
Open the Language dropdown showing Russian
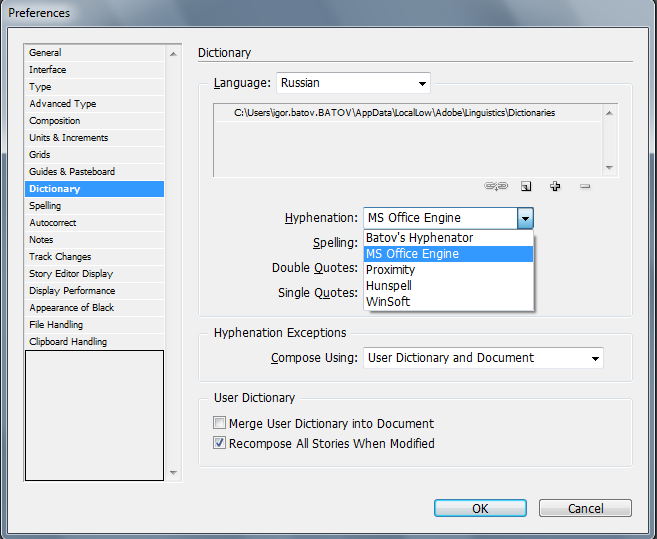click(x=353, y=83)
